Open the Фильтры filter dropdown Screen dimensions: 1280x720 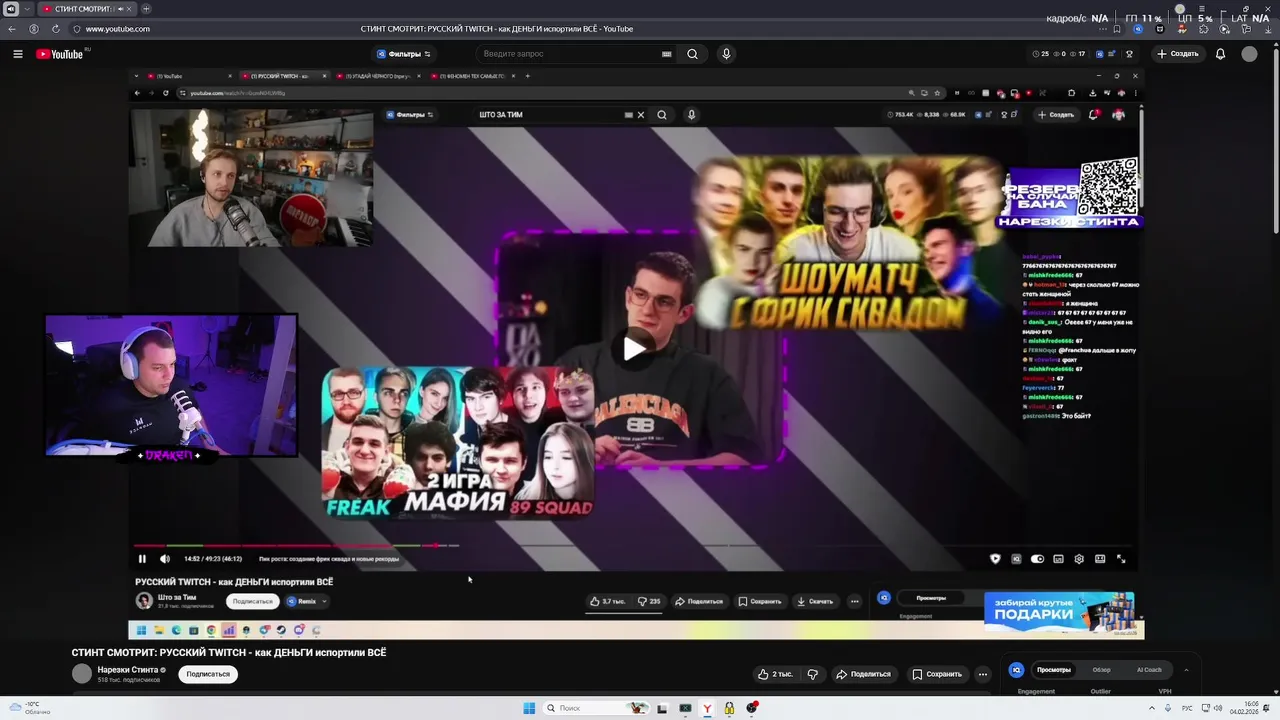404,54
